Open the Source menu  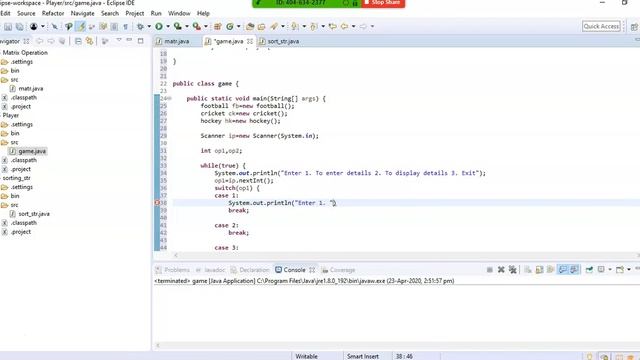pos(26,13)
